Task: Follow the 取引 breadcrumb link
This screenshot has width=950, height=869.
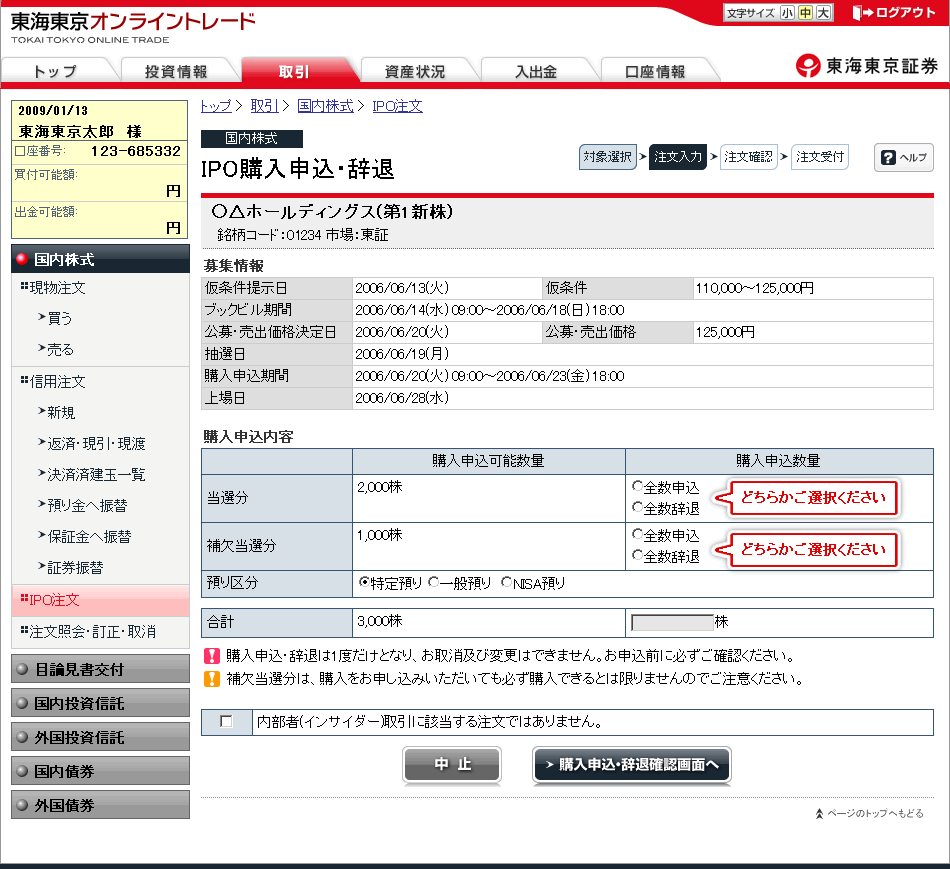Action: coord(264,106)
